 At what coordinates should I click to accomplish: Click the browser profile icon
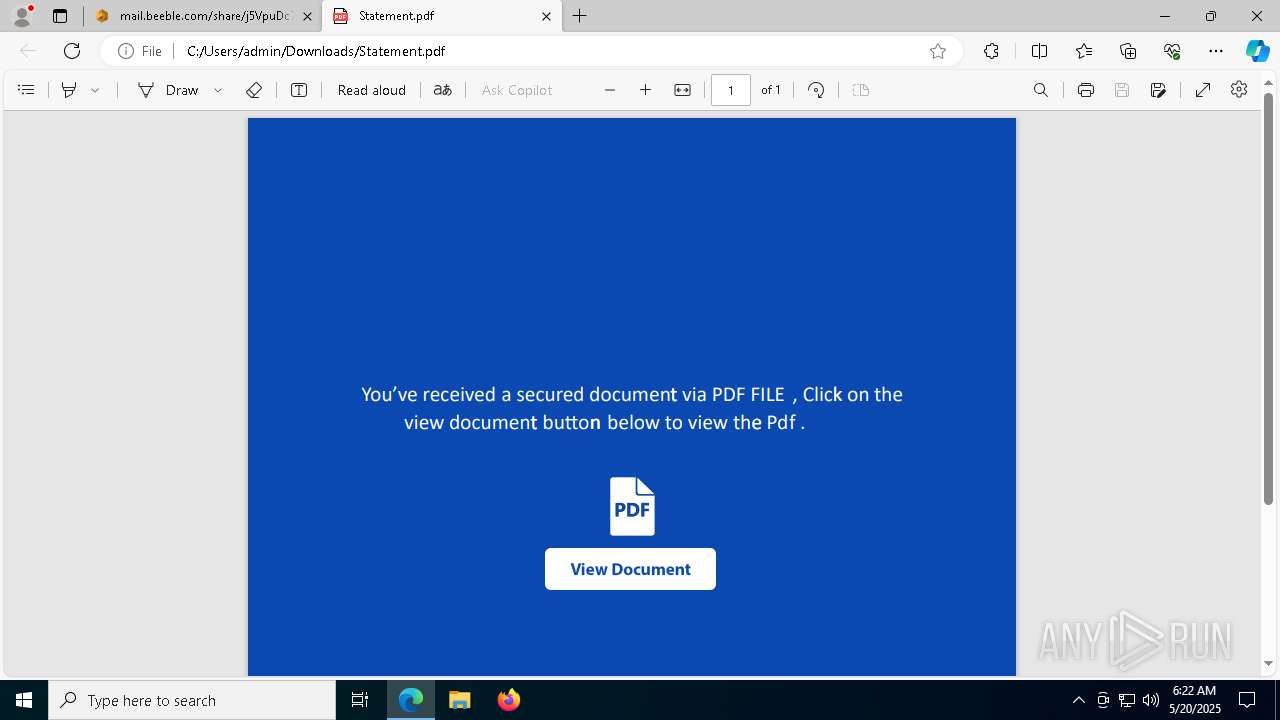coord(22,15)
